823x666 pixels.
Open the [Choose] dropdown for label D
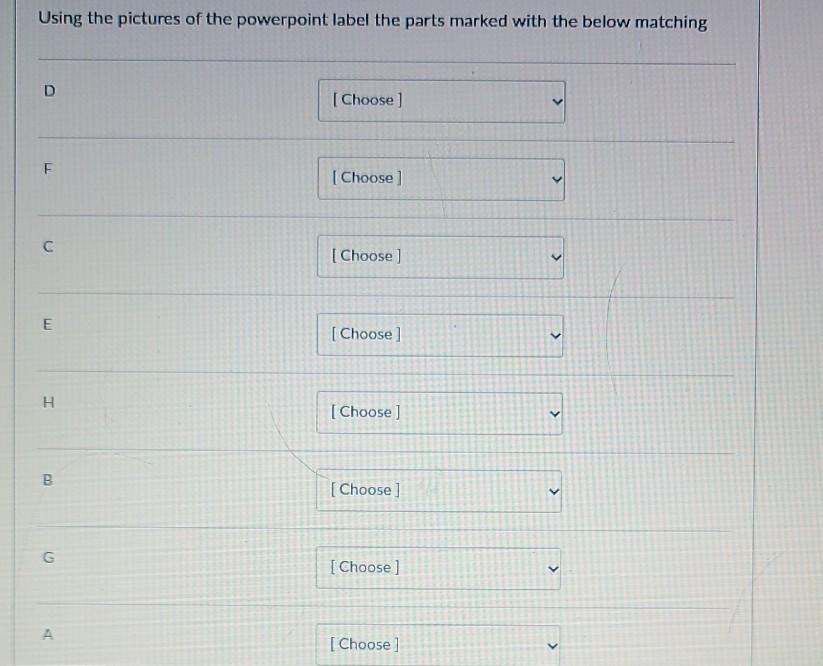[x=440, y=100]
